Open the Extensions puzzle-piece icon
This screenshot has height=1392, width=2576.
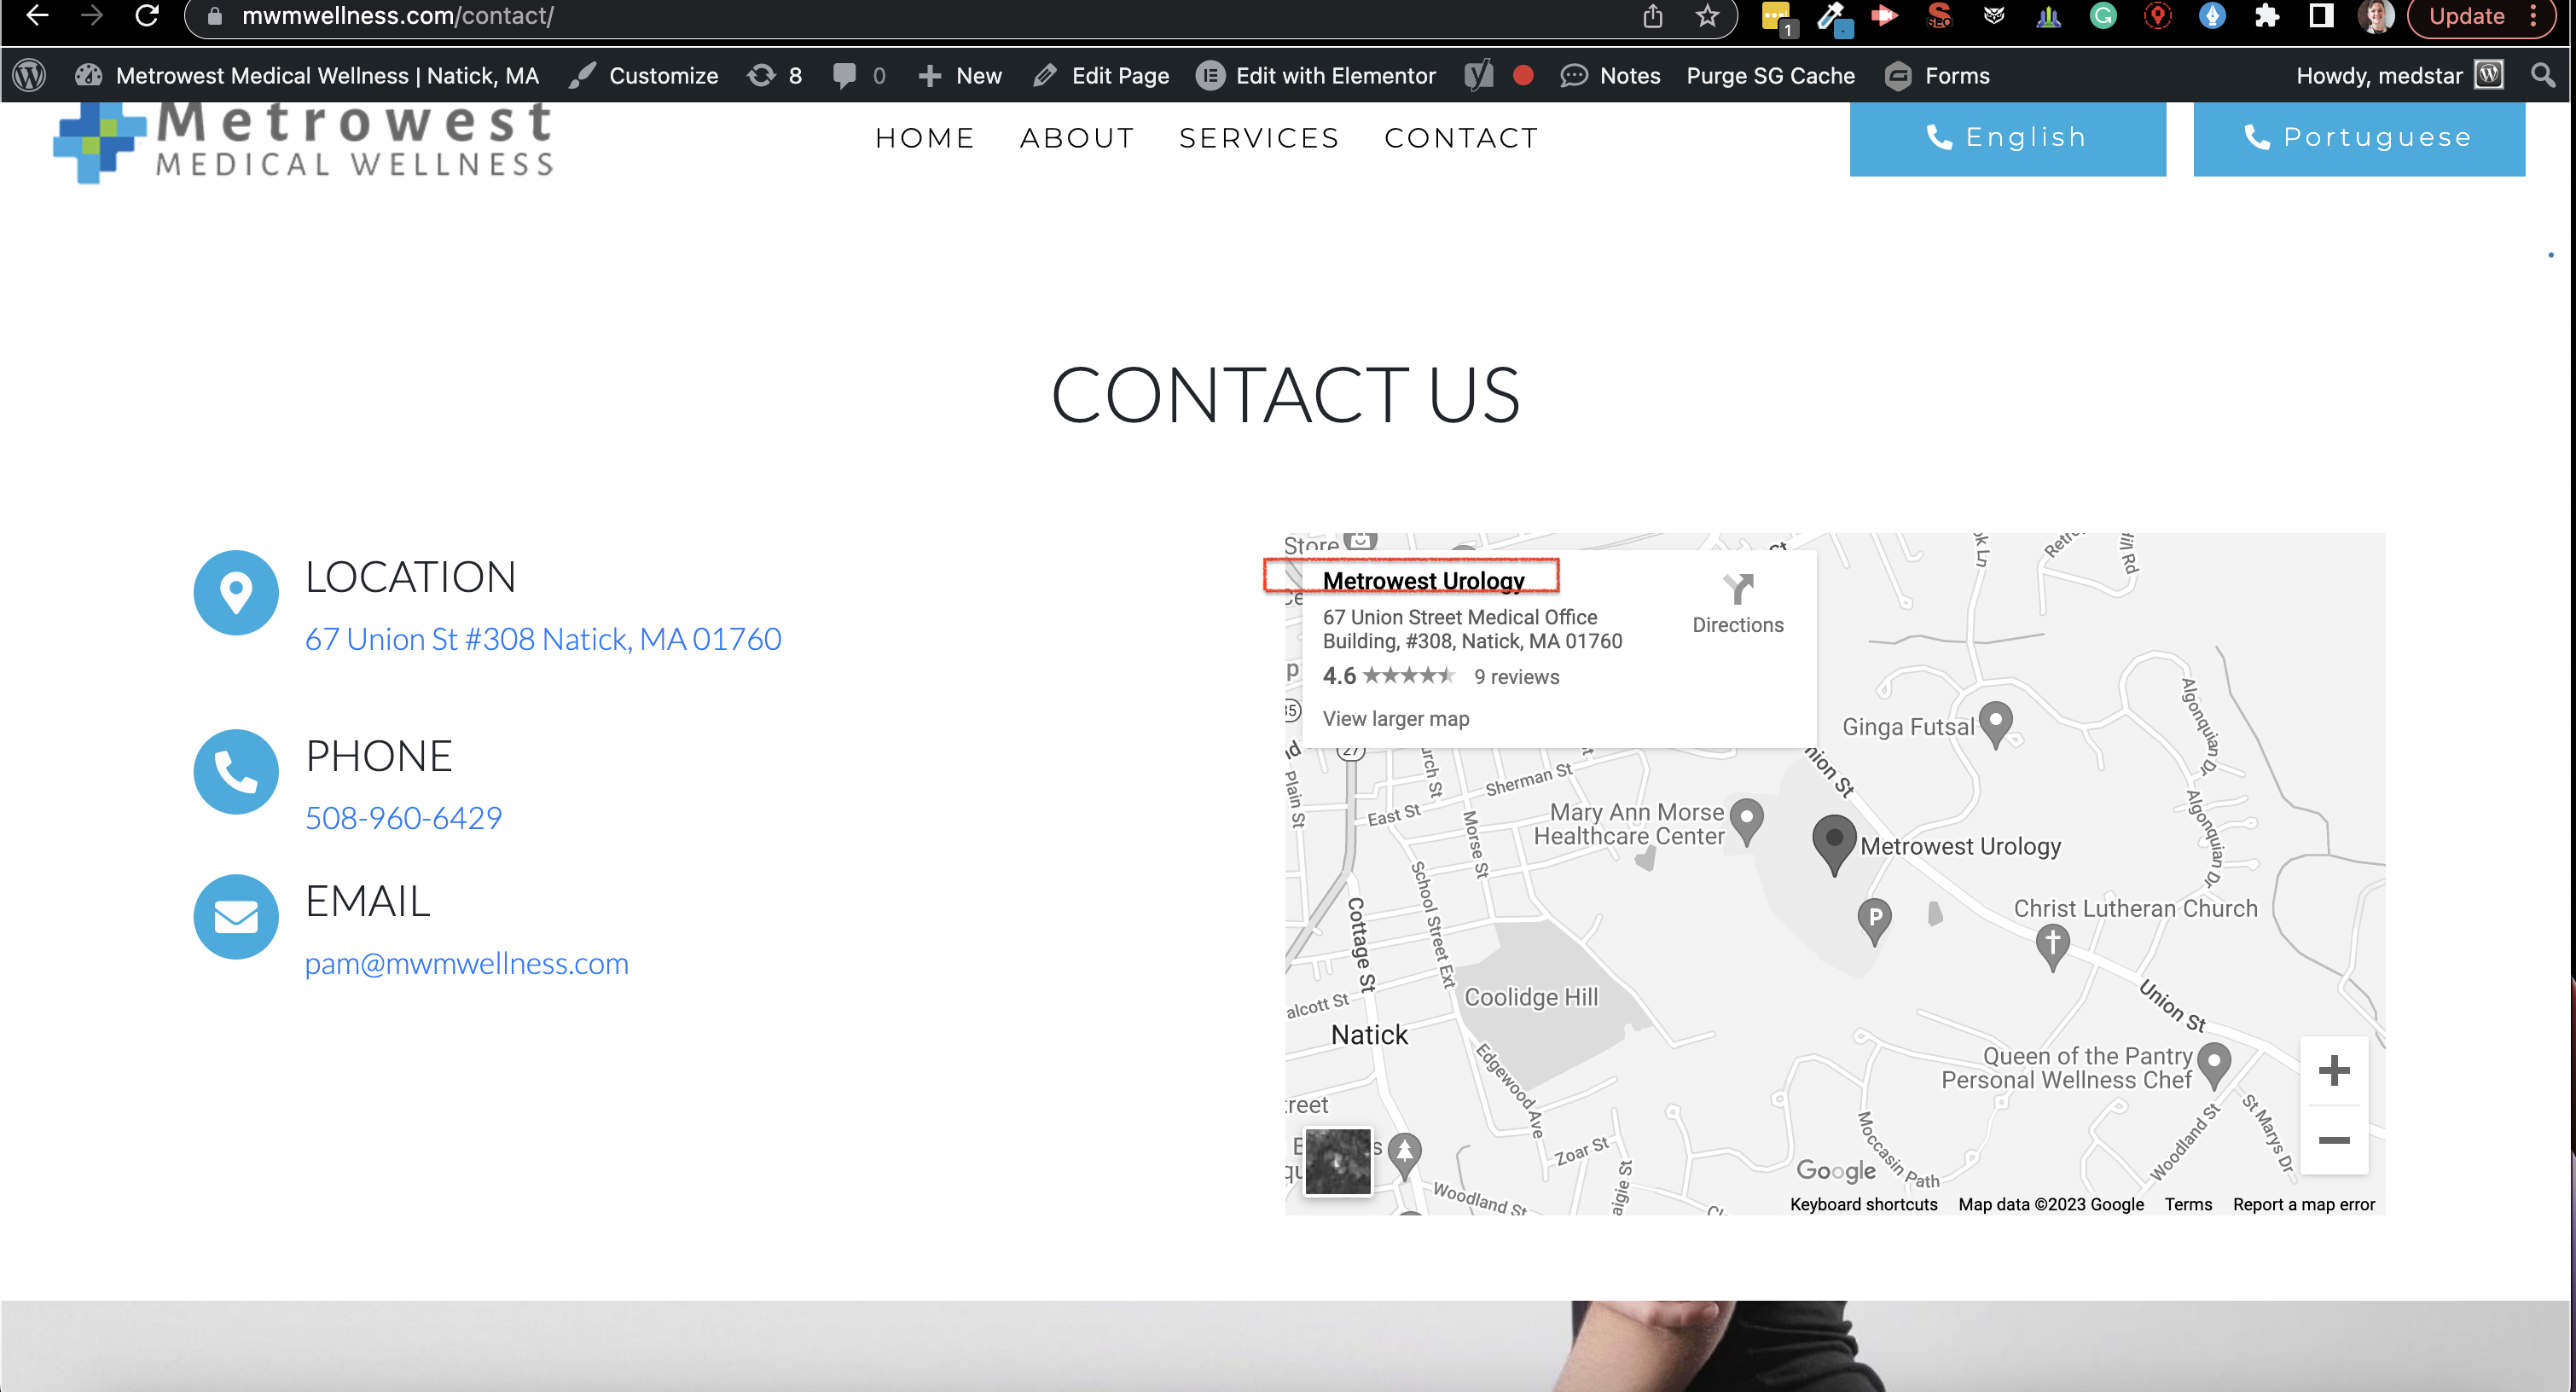(x=2267, y=16)
